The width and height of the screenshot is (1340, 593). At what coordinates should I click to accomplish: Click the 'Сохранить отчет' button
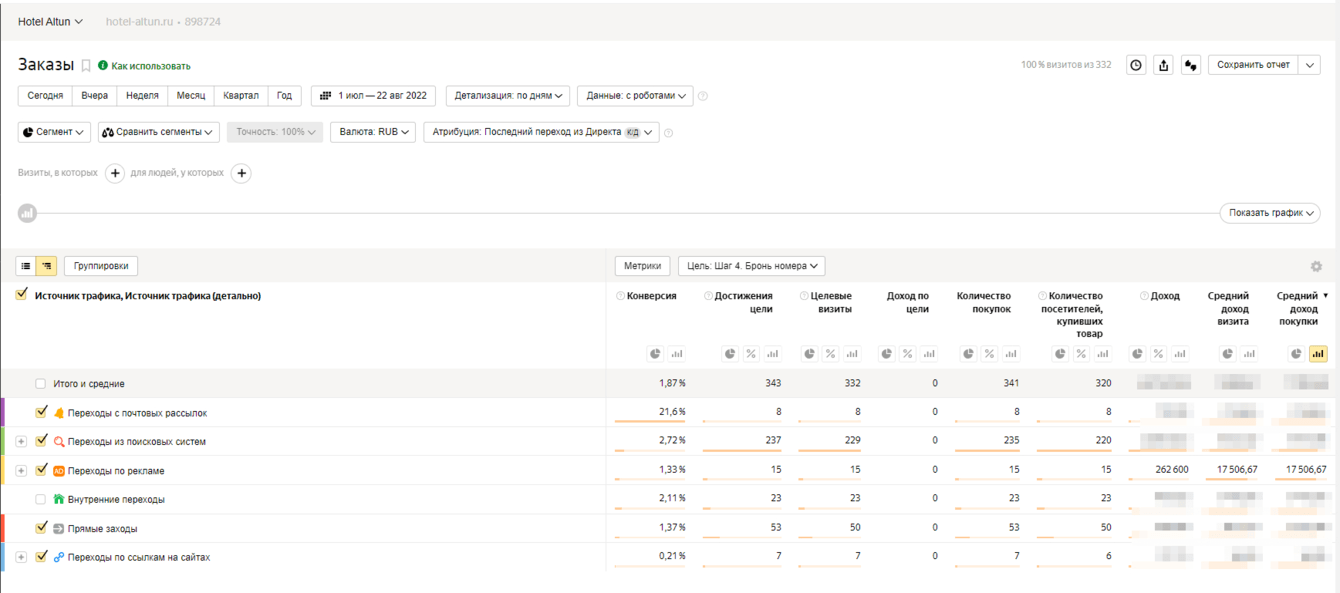(1253, 65)
